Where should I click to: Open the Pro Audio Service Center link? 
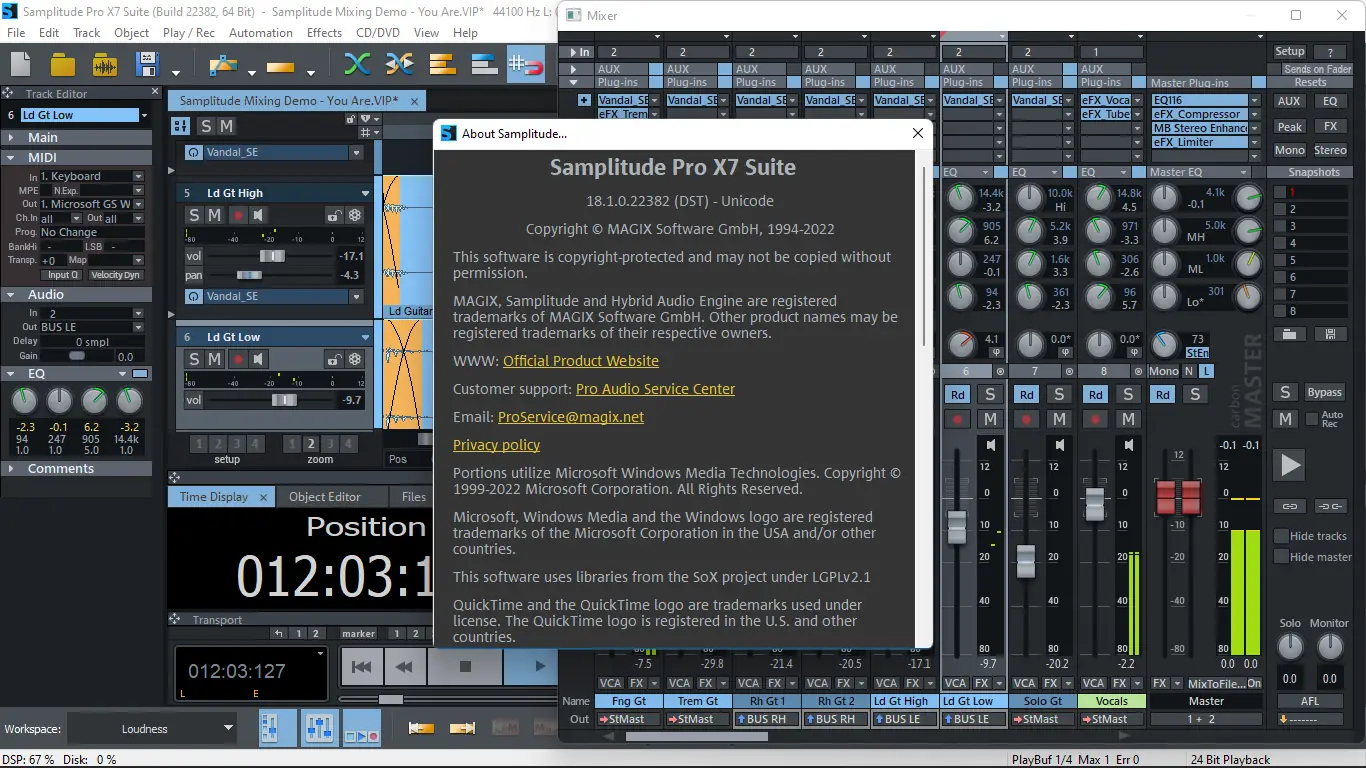click(655, 389)
